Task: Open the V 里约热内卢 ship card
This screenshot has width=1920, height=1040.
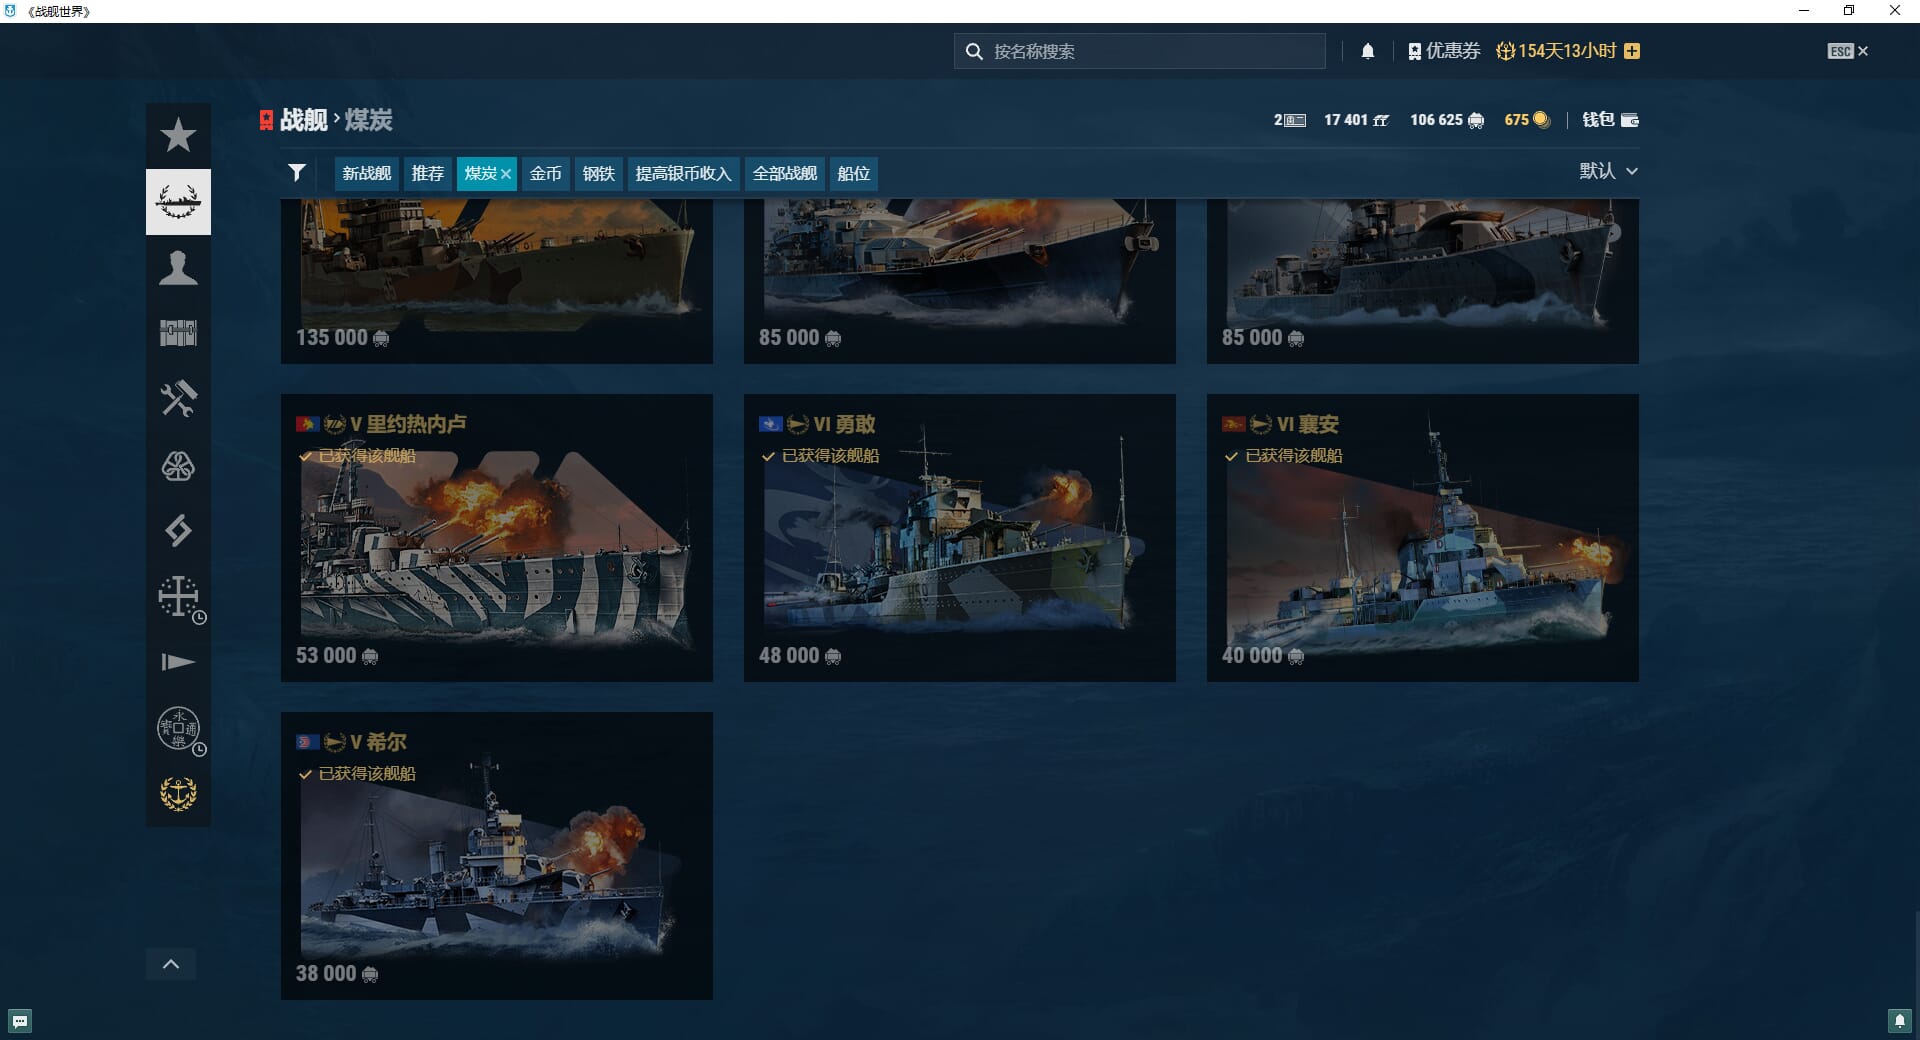Action: pos(496,538)
